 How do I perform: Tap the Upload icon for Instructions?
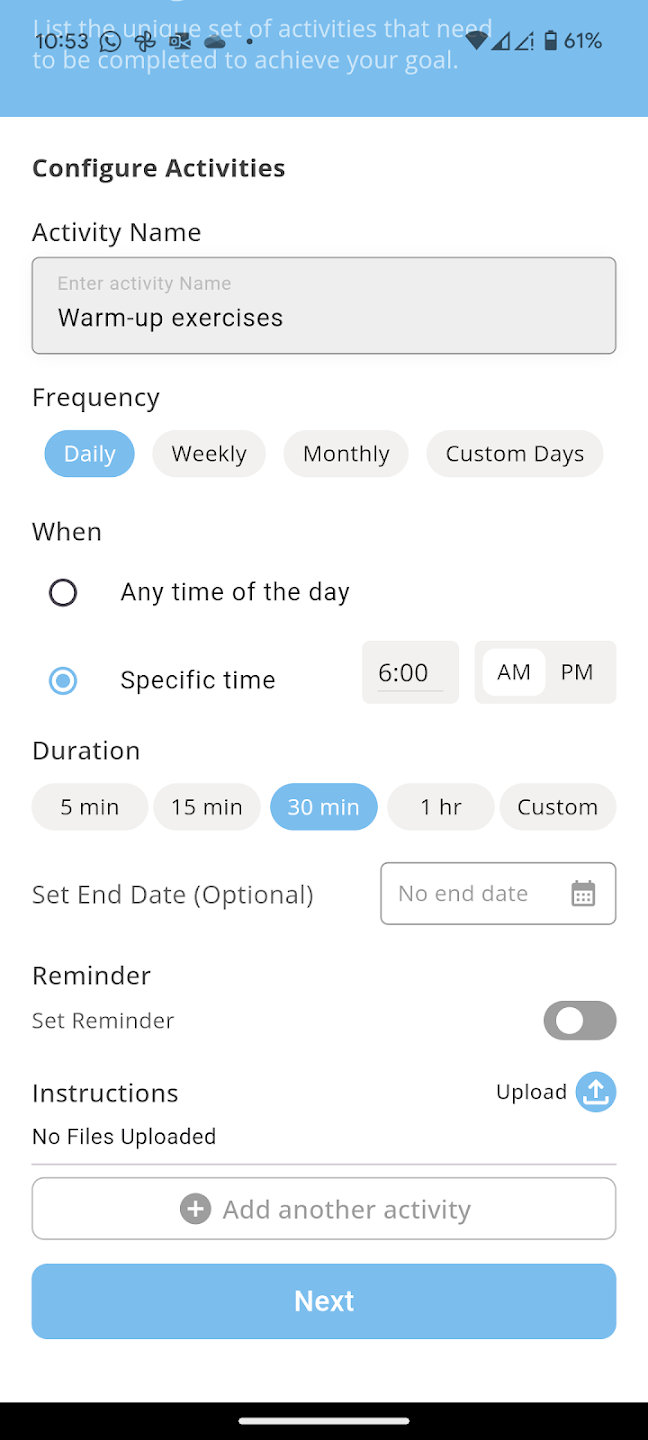(595, 1091)
